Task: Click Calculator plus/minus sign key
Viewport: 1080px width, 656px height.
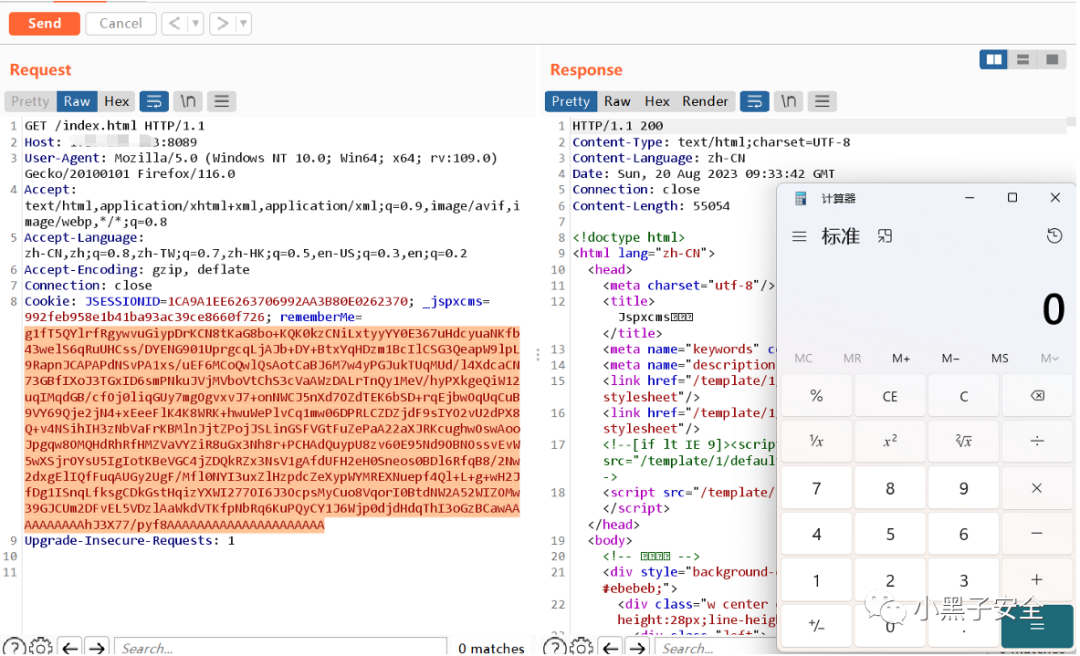Action: (x=816, y=626)
